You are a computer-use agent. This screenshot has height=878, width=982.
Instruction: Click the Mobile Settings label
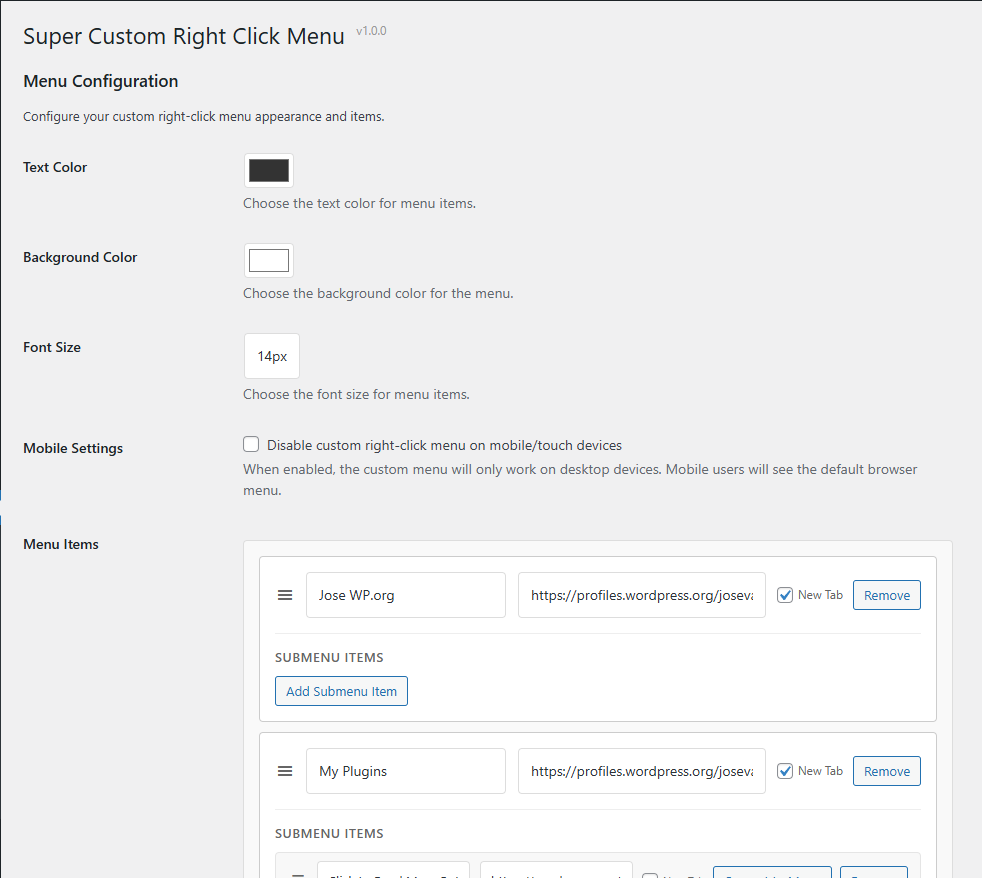click(x=73, y=448)
